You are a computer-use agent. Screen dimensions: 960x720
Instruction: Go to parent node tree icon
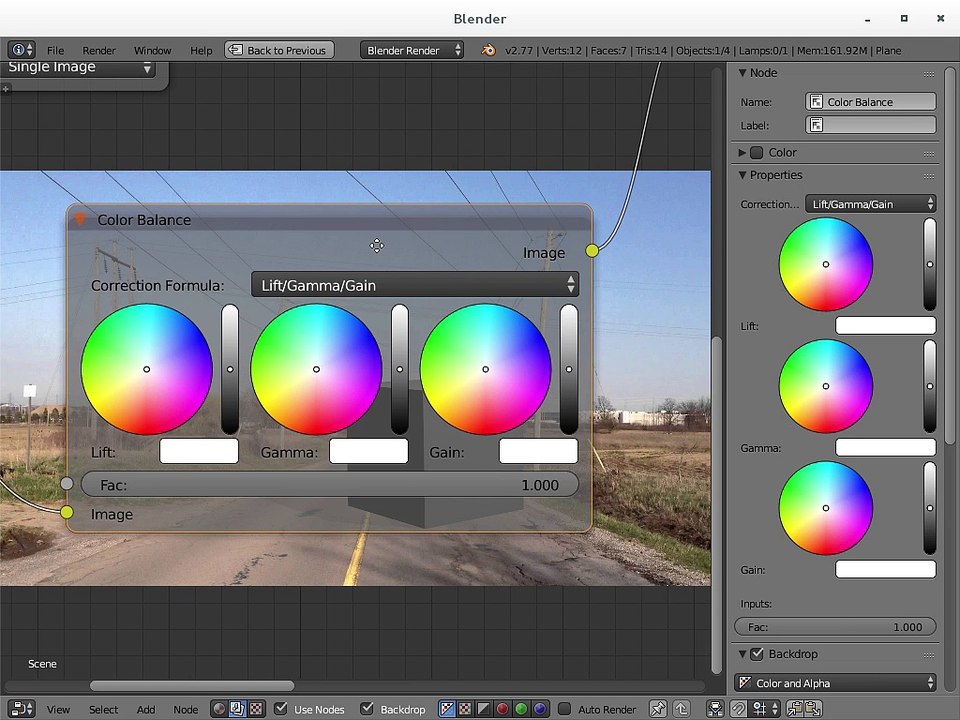pos(681,709)
